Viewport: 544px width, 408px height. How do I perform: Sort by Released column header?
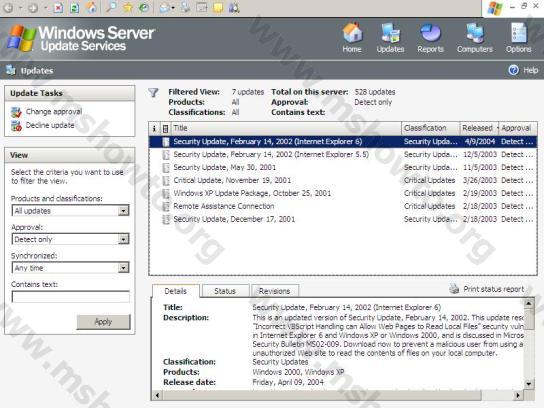pos(479,128)
